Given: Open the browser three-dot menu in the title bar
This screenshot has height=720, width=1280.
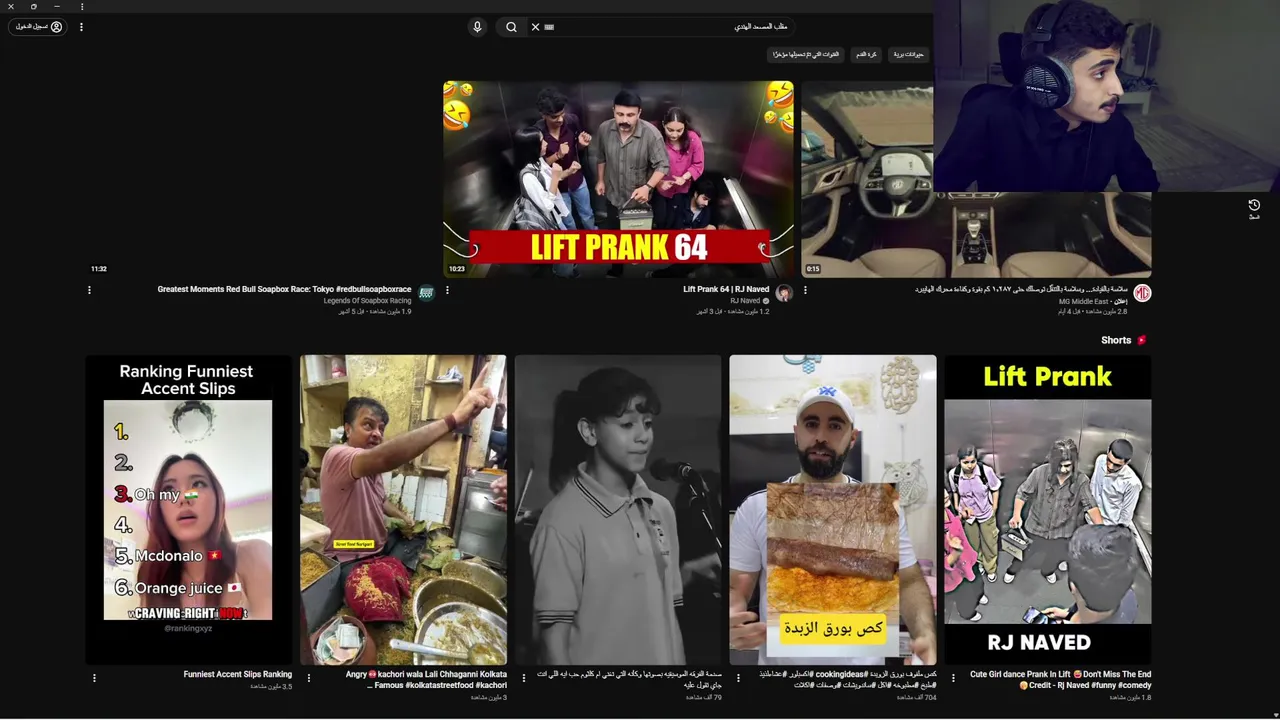Looking at the screenshot, I should (82, 7).
